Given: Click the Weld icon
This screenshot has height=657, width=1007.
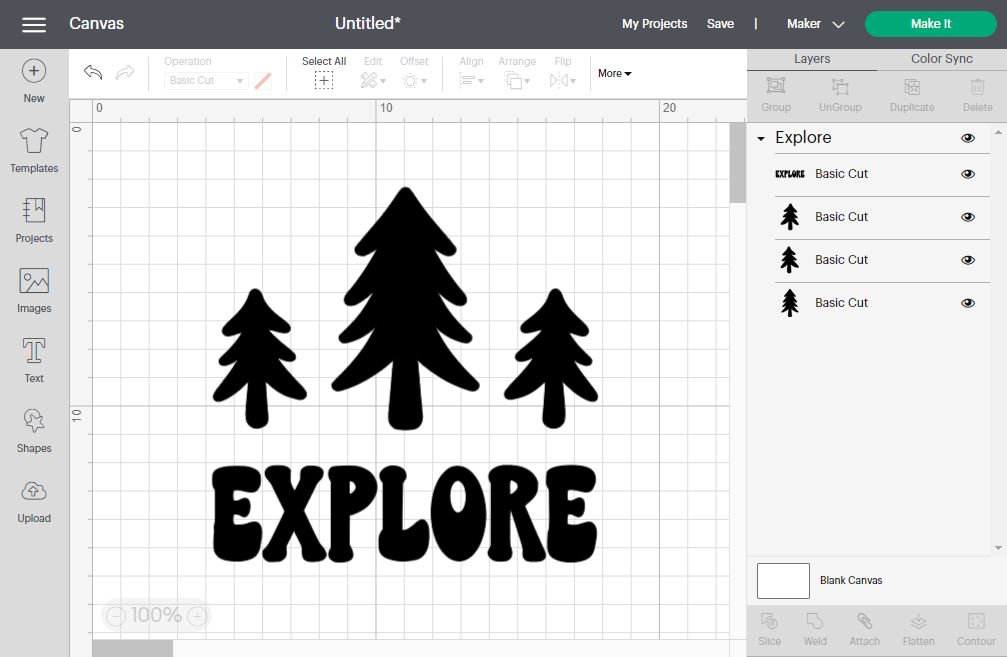Looking at the screenshot, I should pos(815,628).
